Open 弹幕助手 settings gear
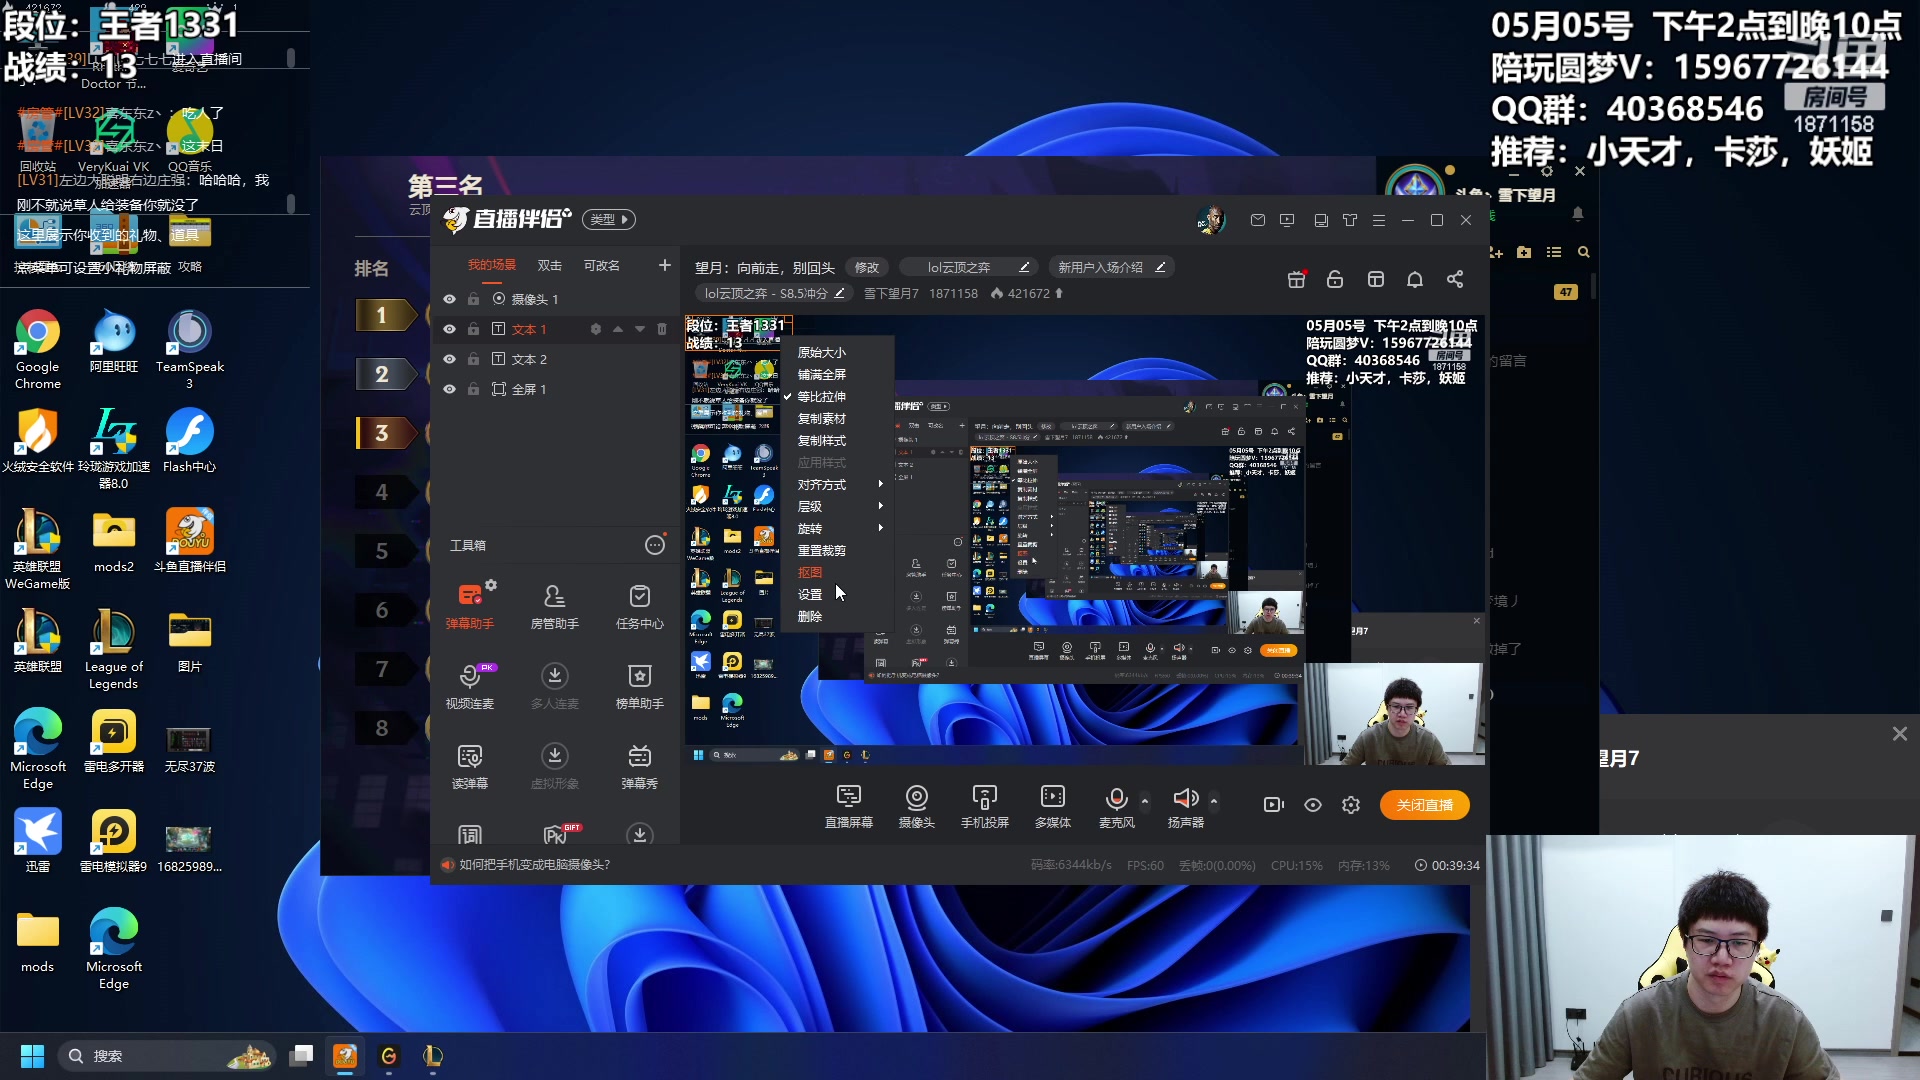Screen dimensions: 1920x1080 tap(491, 585)
